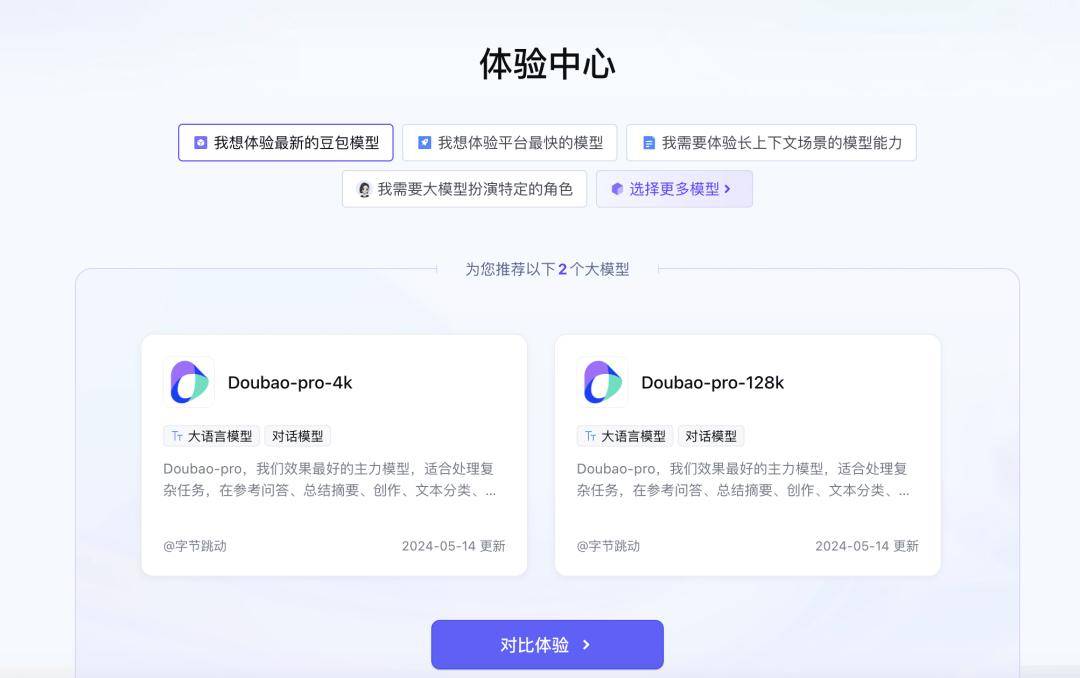Image resolution: width=1080 pixels, height=678 pixels.
Task: Start 对比体验 comparison
Action: [548, 645]
